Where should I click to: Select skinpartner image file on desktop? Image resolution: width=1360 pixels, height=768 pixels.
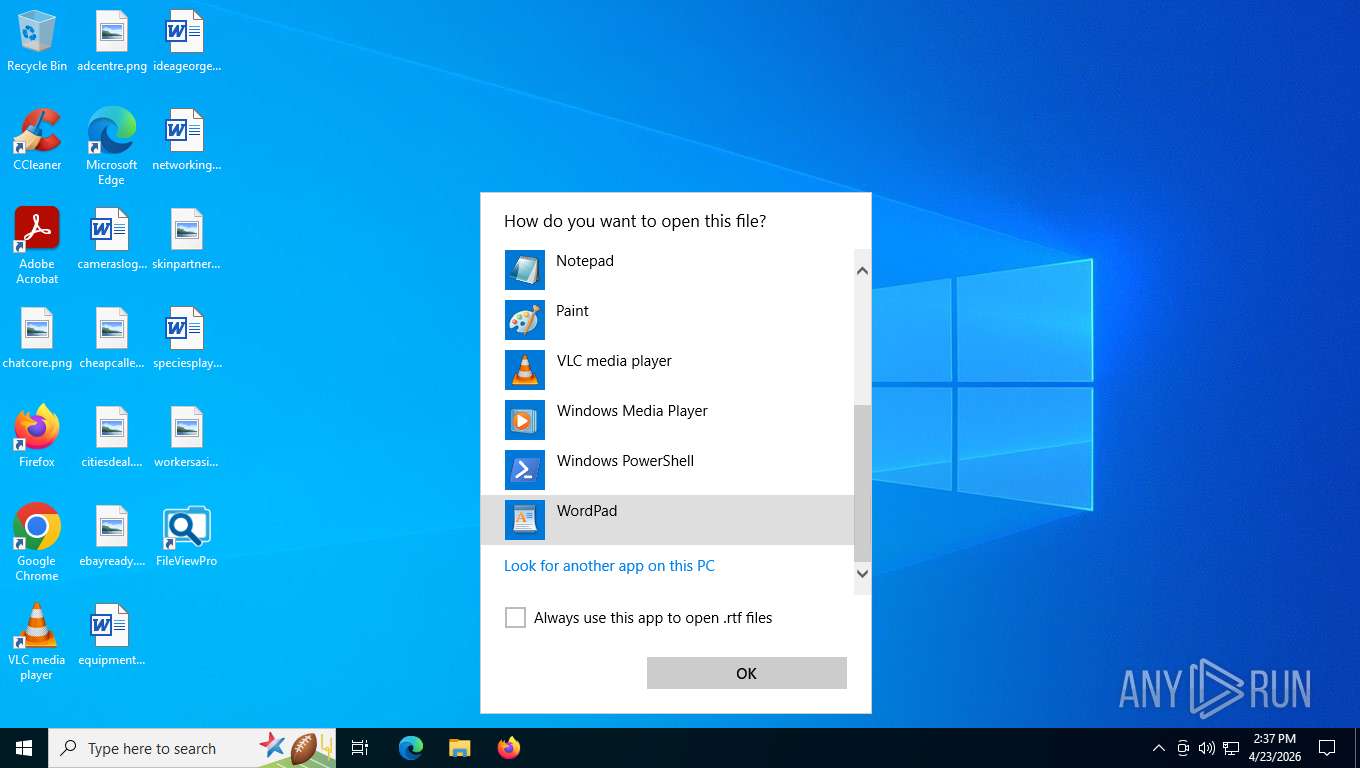(187, 240)
